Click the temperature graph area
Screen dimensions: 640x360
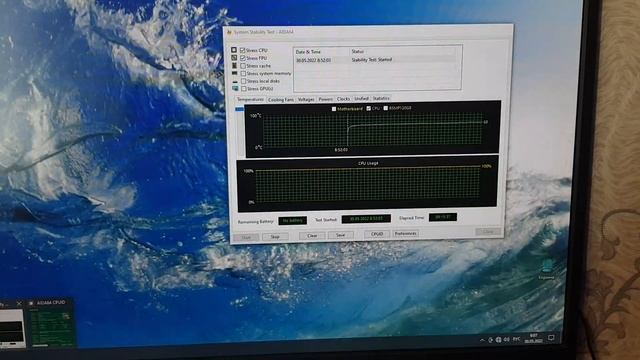click(372, 129)
